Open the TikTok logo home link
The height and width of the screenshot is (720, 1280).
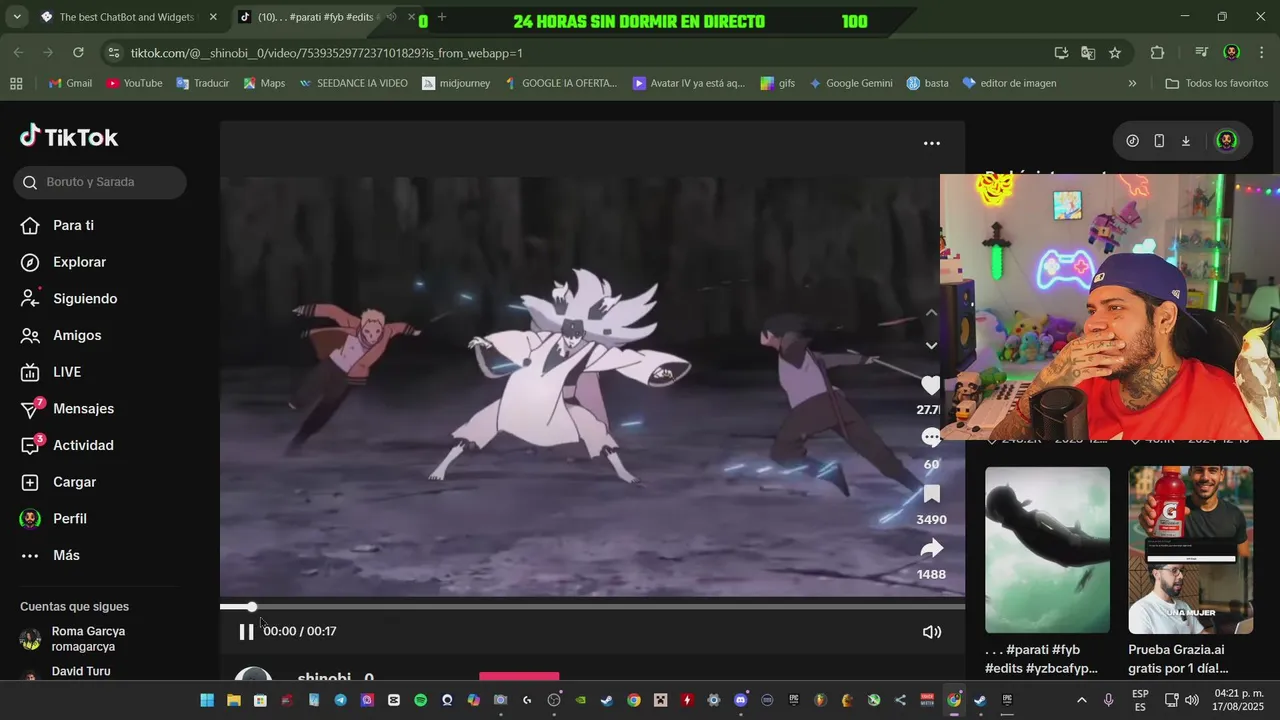[69, 137]
